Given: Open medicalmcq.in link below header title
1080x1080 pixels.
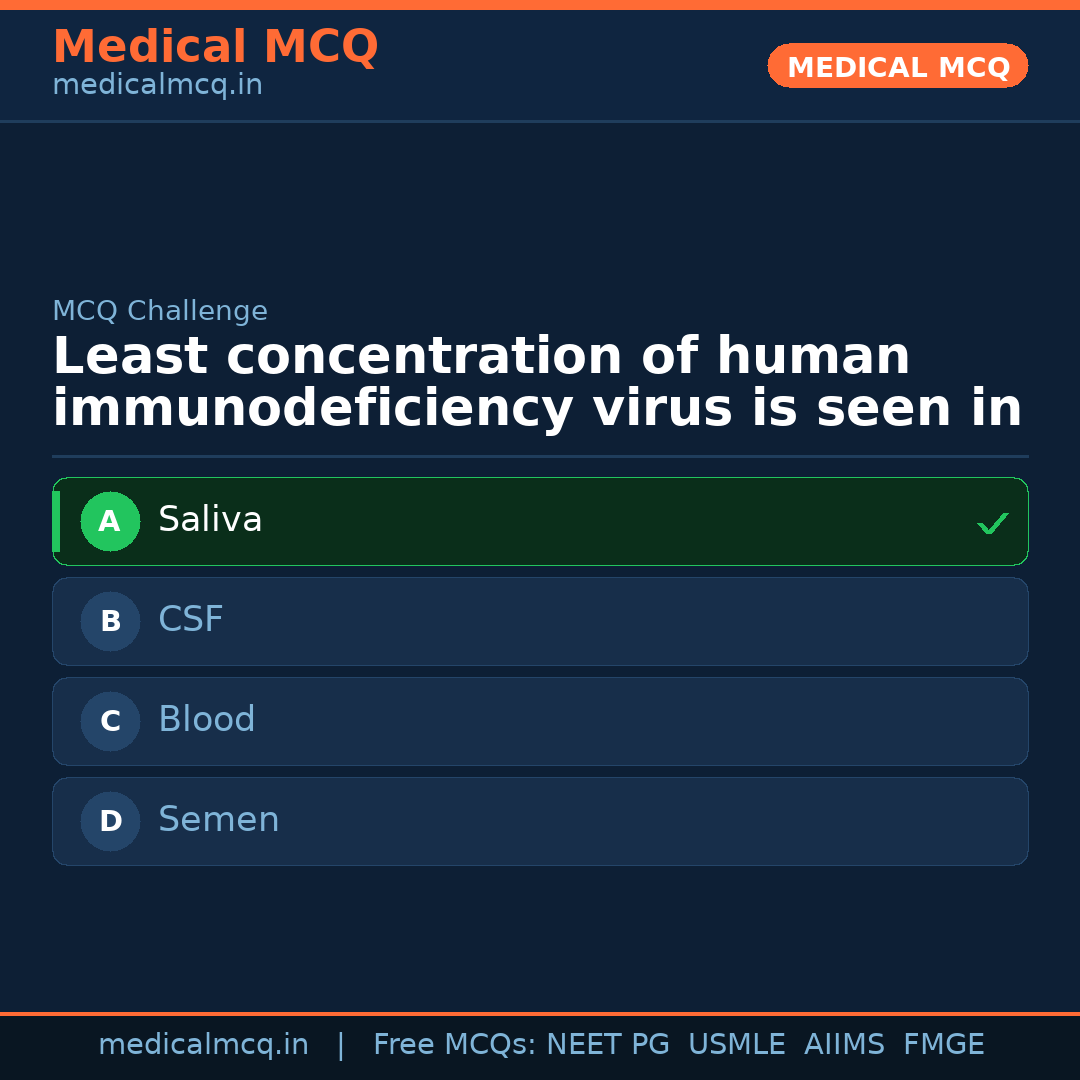Looking at the screenshot, I should (x=157, y=86).
